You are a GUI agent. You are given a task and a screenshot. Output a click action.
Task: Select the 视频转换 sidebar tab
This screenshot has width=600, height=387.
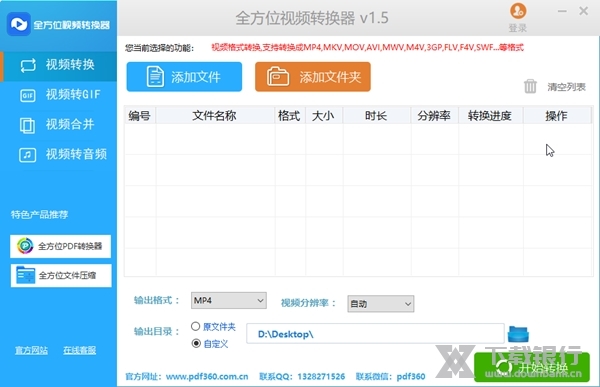[58, 65]
